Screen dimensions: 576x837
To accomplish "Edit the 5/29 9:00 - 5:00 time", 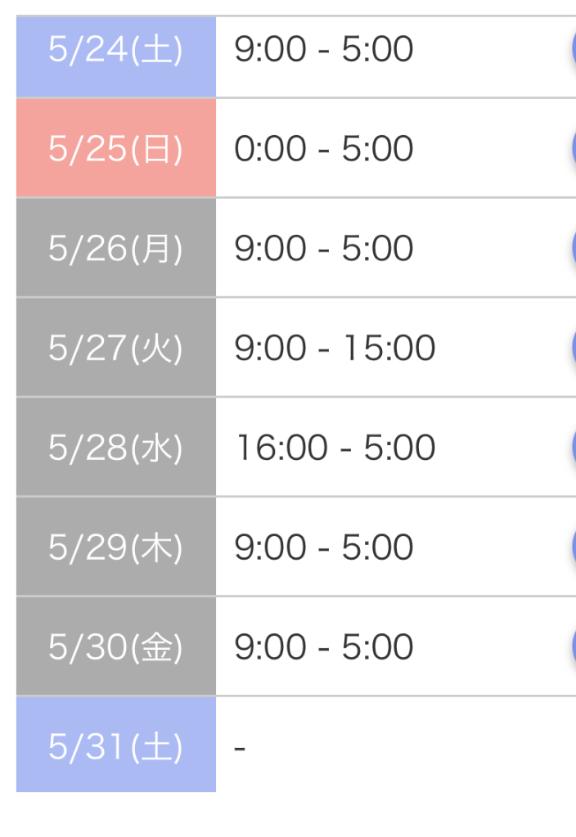I will pyautogui.click(x=323, y=547).
